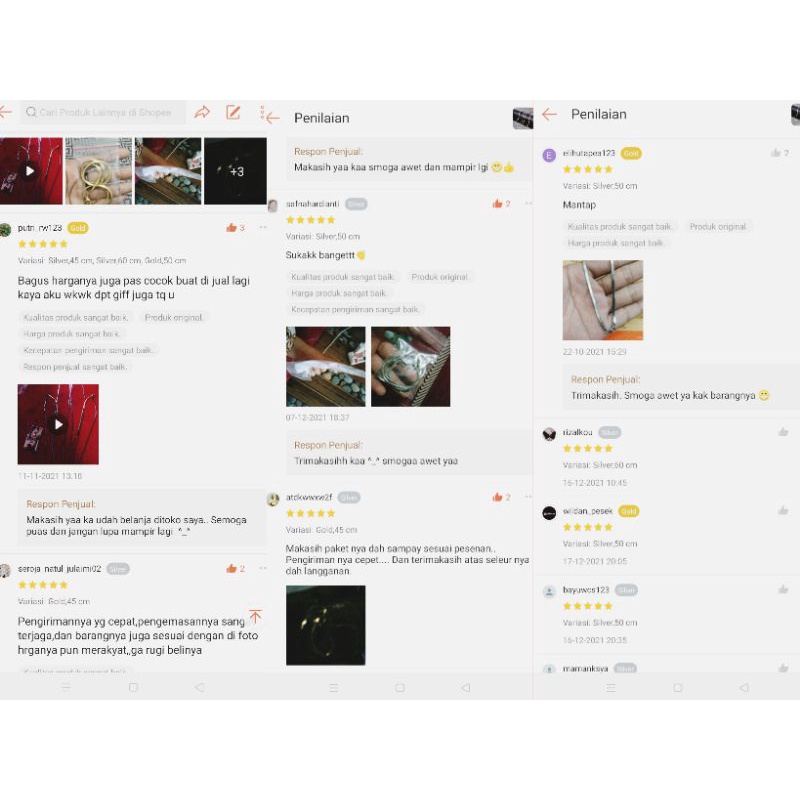Expand three-dot menu for atdkwwwe2f's review
The height and width of the screenshot is (800, 800).
tap(528, 496)
